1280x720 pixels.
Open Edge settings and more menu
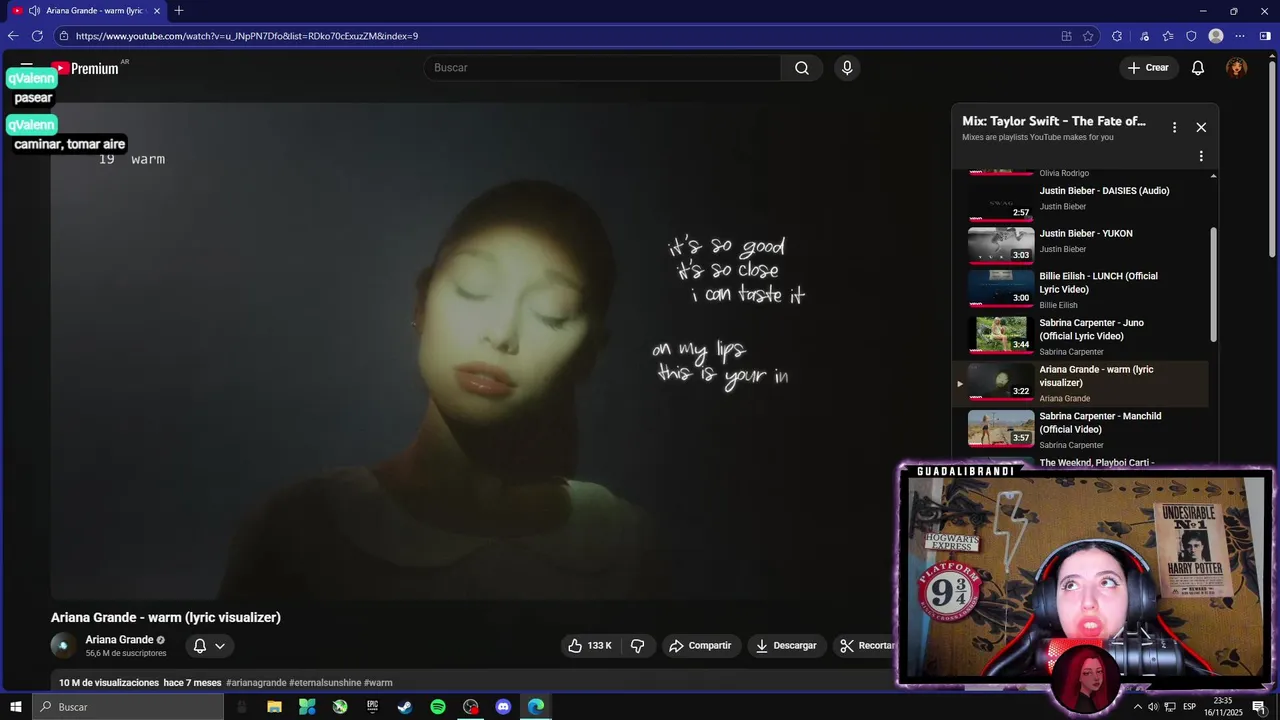pyautogui.click(x=1240, y=36)
